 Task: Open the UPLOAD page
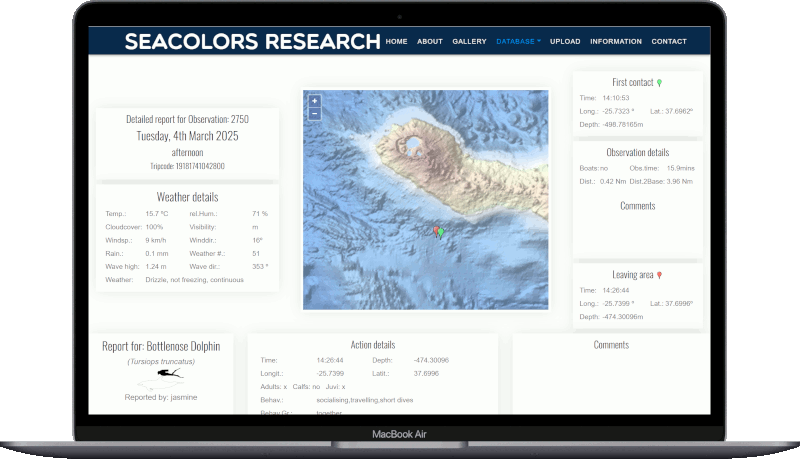click(565, 41)
